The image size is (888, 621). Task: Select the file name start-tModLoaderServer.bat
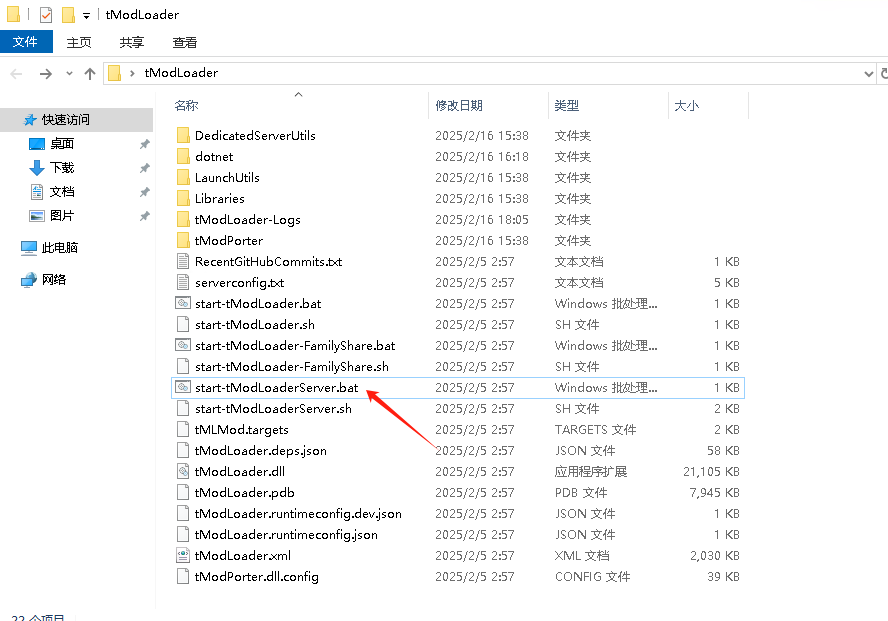(x=276, y=387)
